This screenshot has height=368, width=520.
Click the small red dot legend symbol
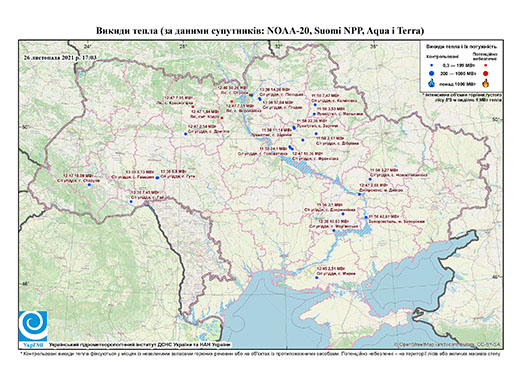coord(486,65)
